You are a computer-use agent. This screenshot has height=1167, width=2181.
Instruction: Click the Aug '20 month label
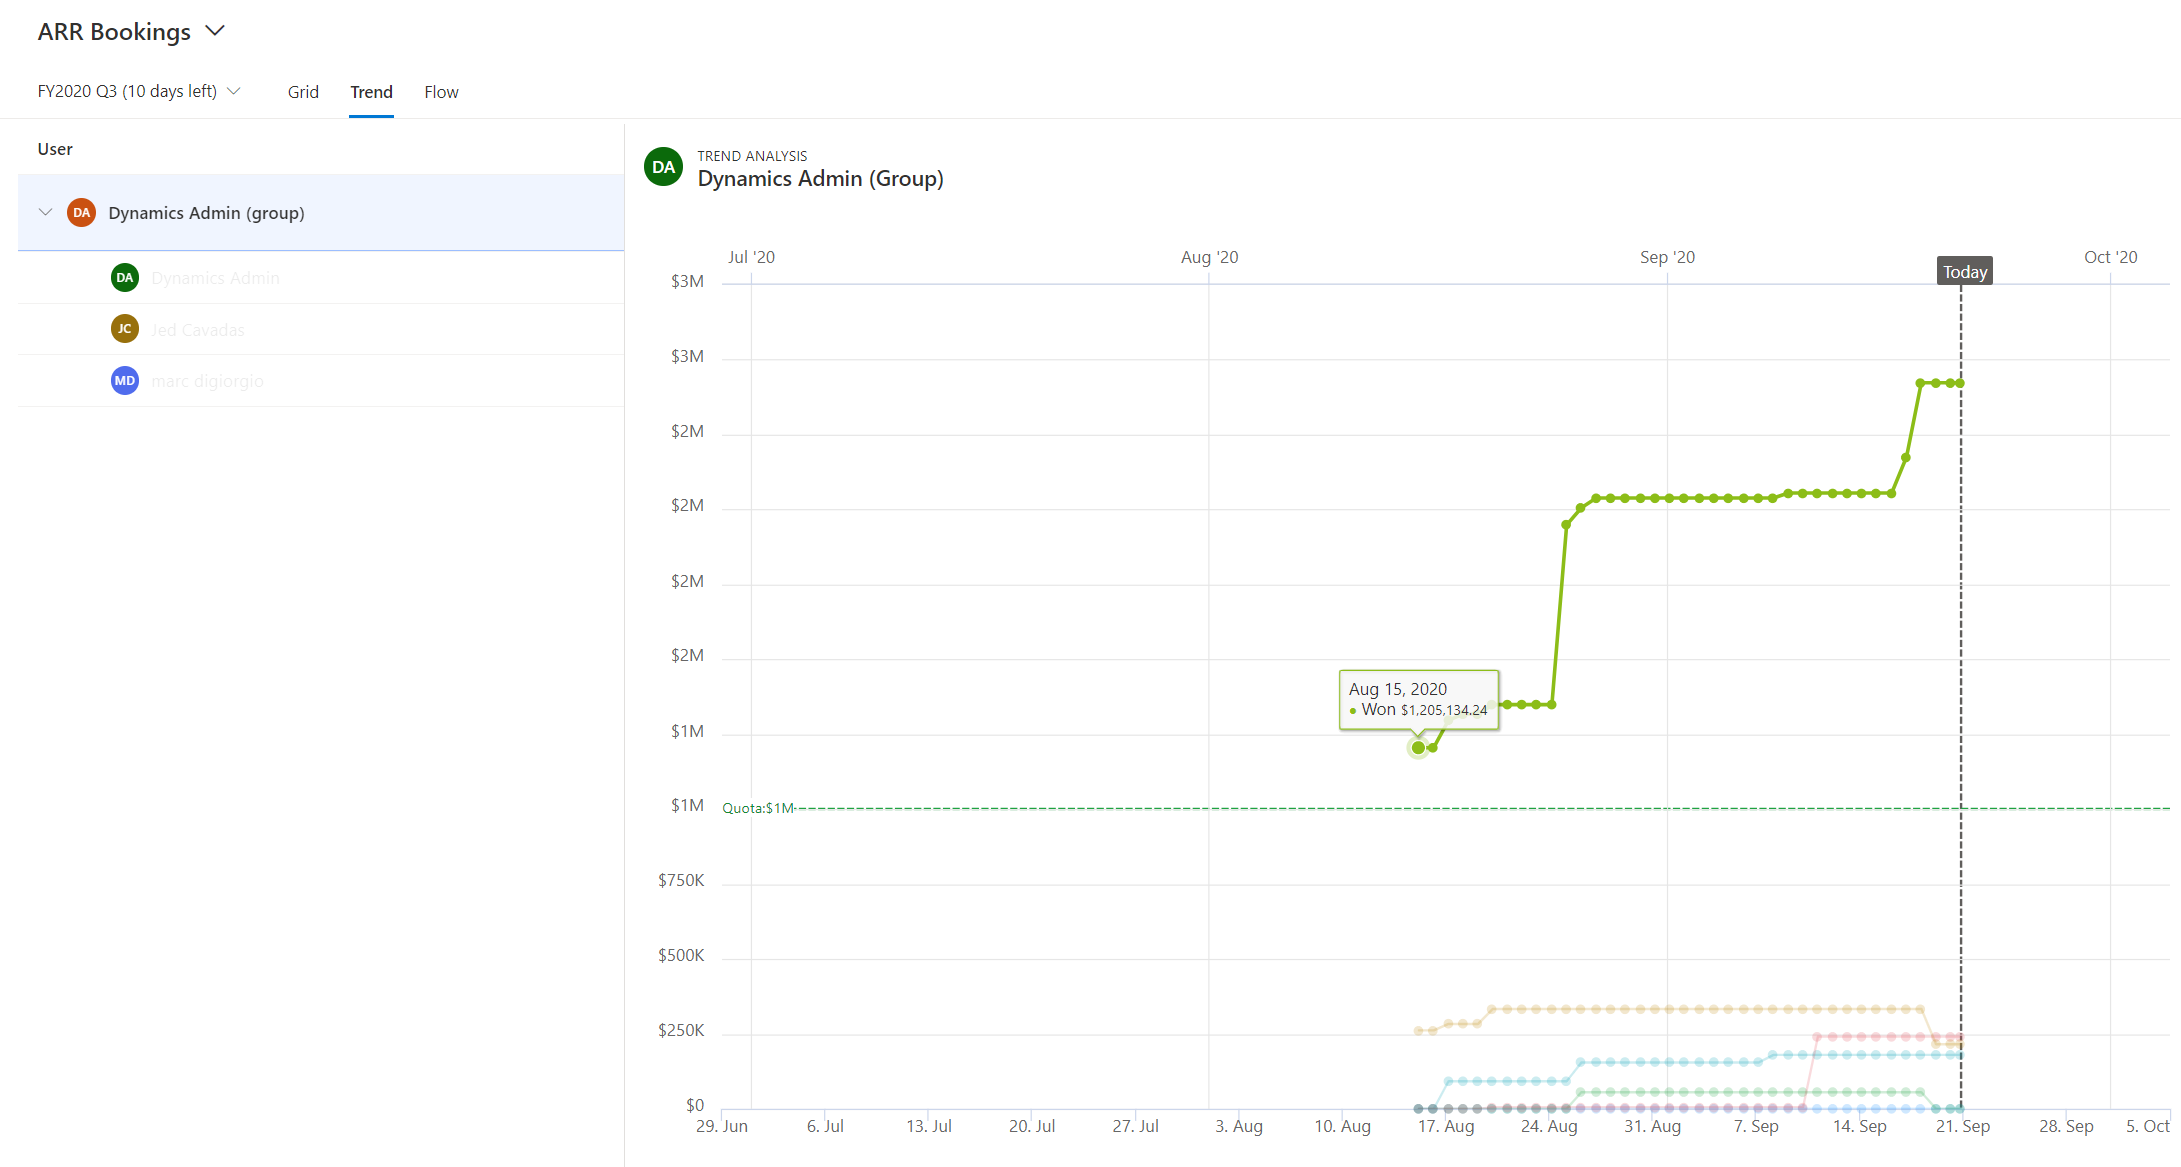point(1209,257)
